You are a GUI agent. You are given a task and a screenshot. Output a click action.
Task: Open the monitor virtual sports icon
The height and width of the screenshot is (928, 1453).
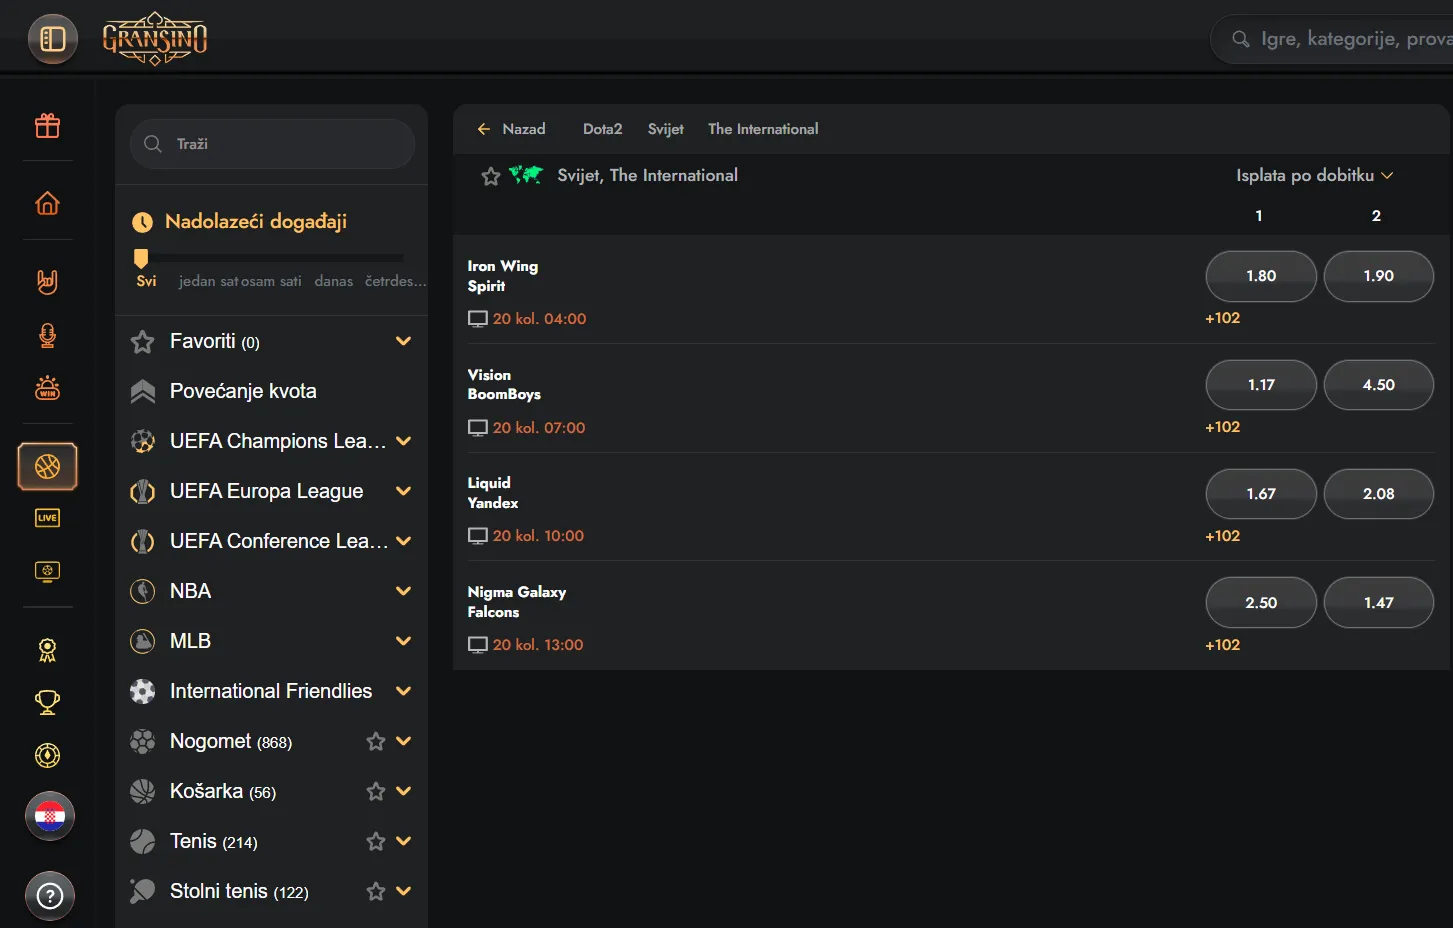pyautogui.click(x=47, y=571)
